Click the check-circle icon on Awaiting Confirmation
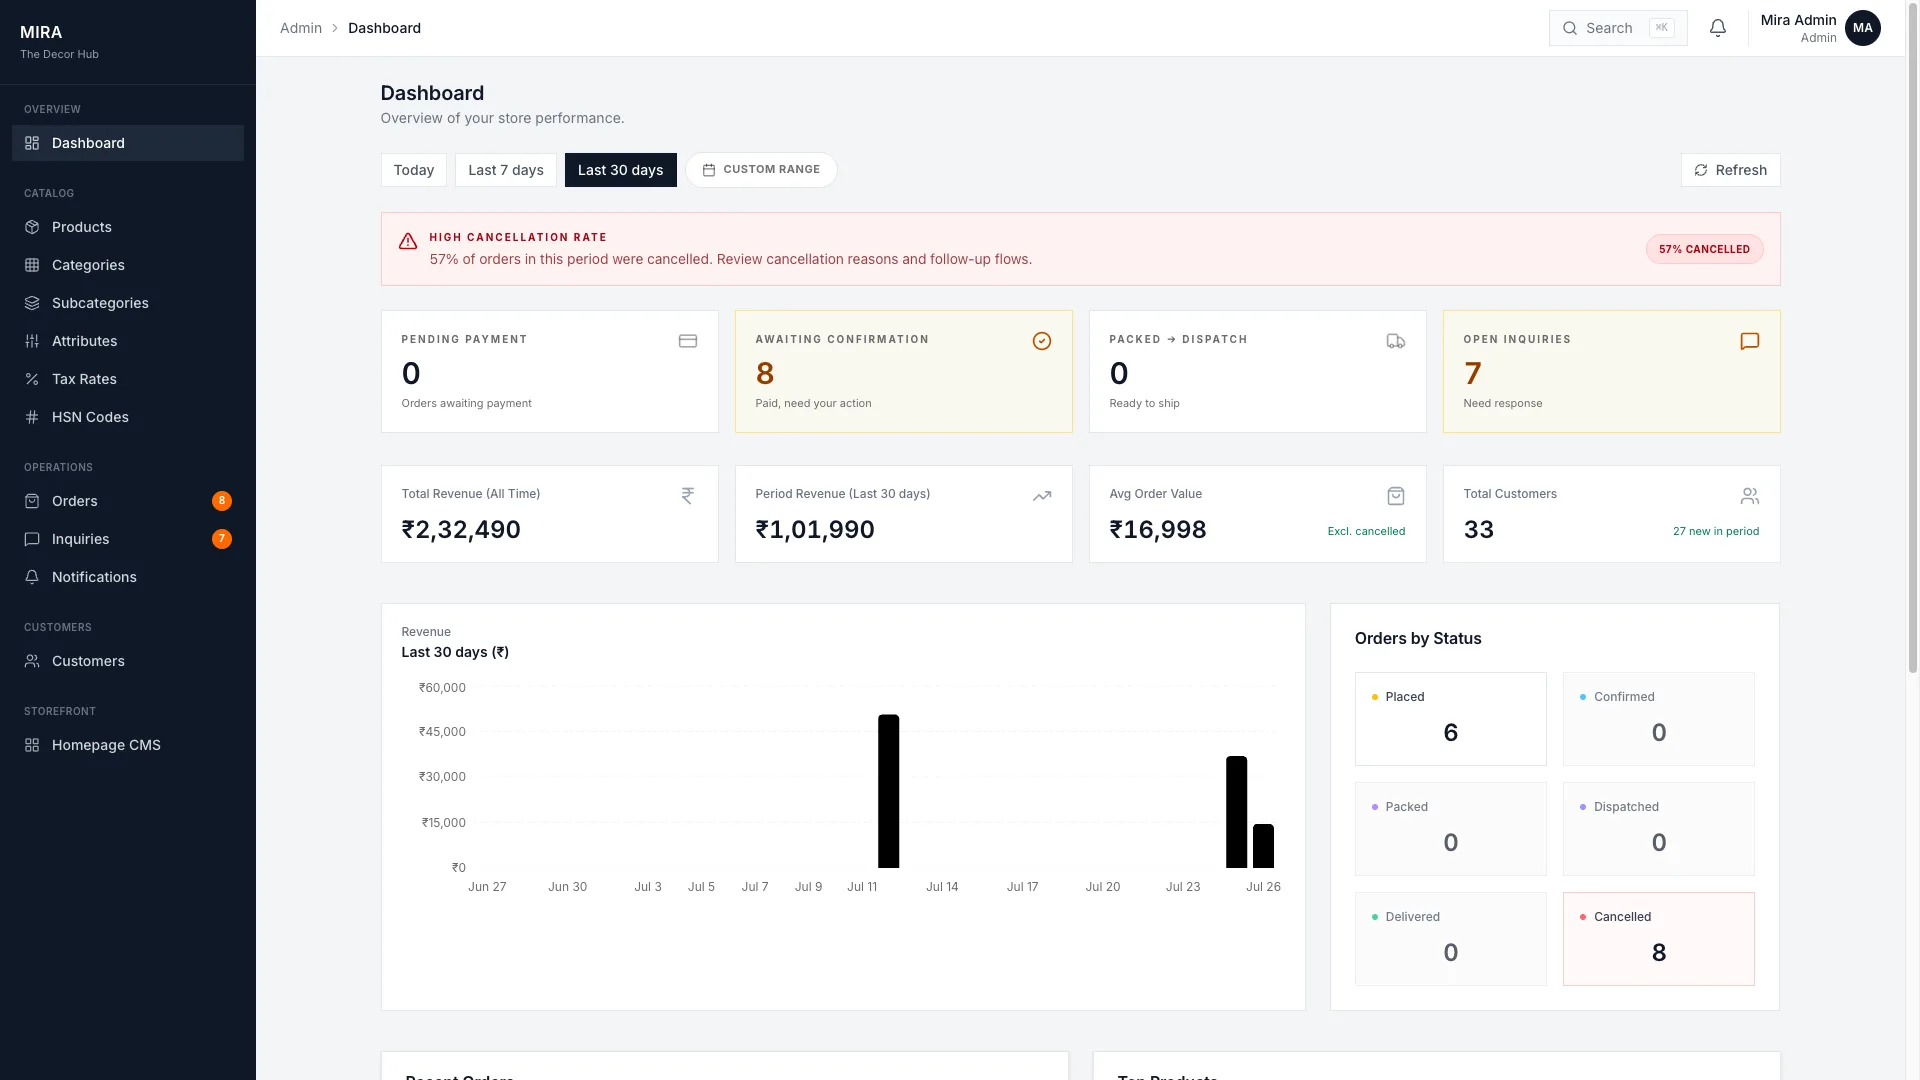Viewport: 1920px width, 1080px height. (x=1042, y=341)
